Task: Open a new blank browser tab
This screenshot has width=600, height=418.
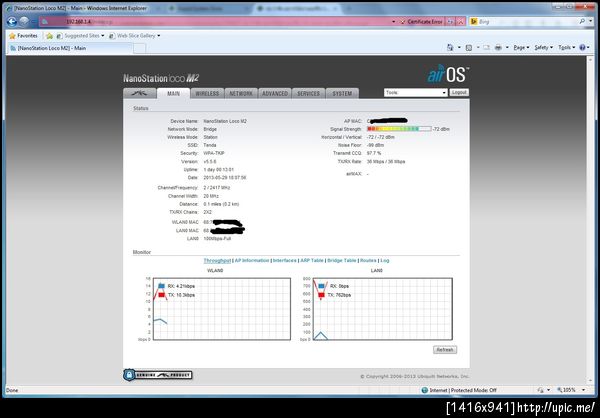Action: pyautogui.click(x=140, y=48)
